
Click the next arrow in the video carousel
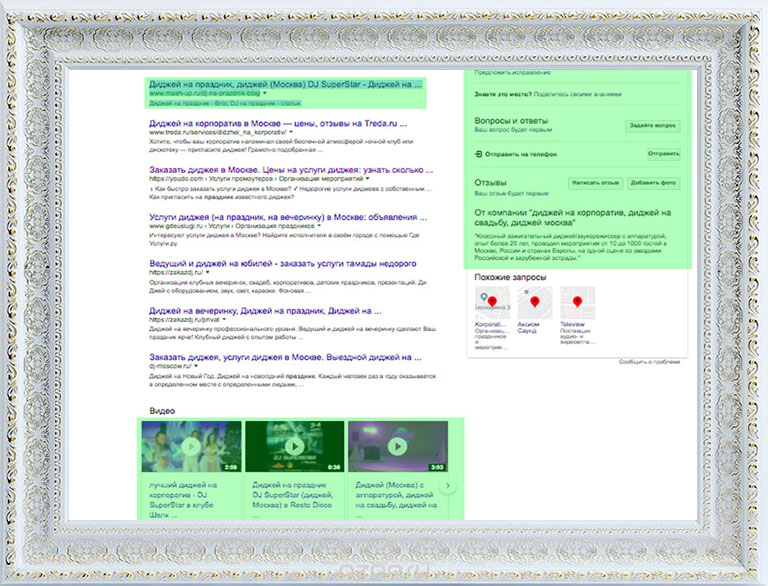[449, 486]
